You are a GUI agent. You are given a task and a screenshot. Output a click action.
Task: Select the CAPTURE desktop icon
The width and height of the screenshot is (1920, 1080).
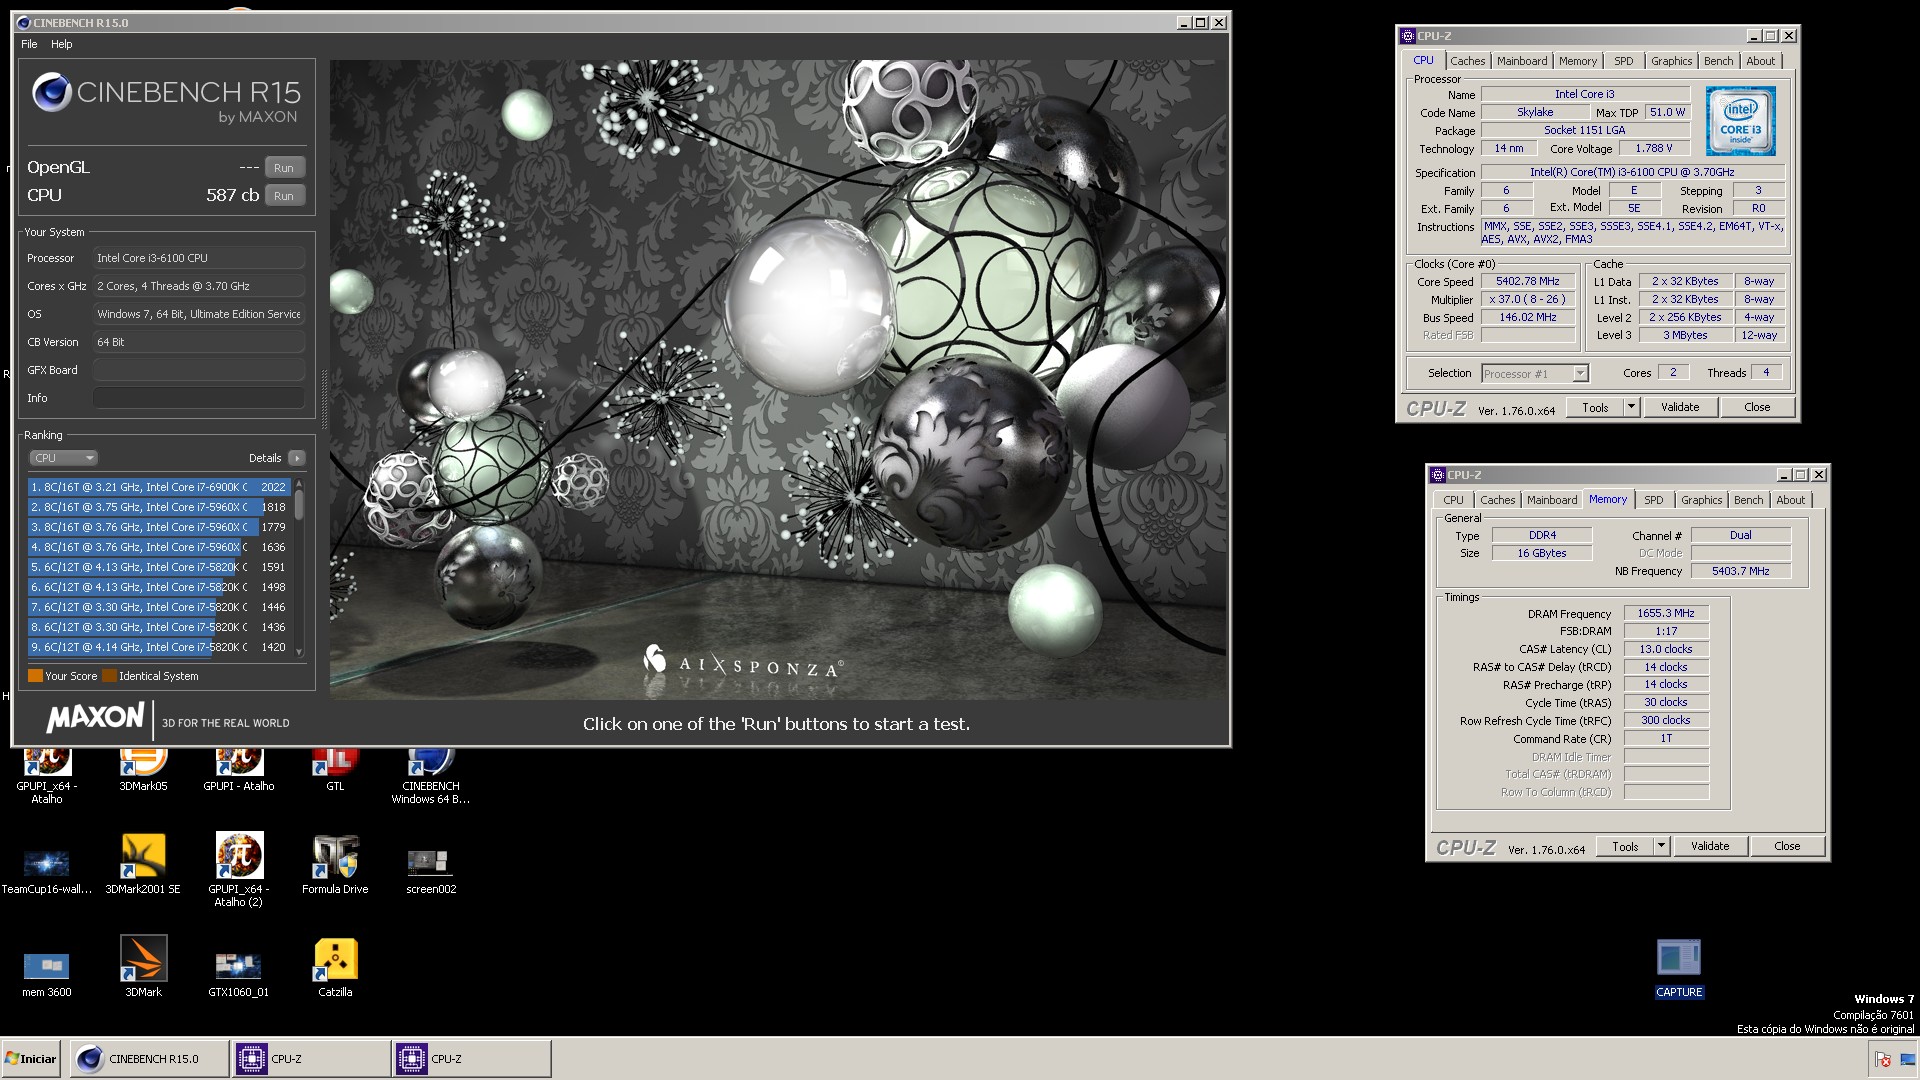coord(1679,968)
